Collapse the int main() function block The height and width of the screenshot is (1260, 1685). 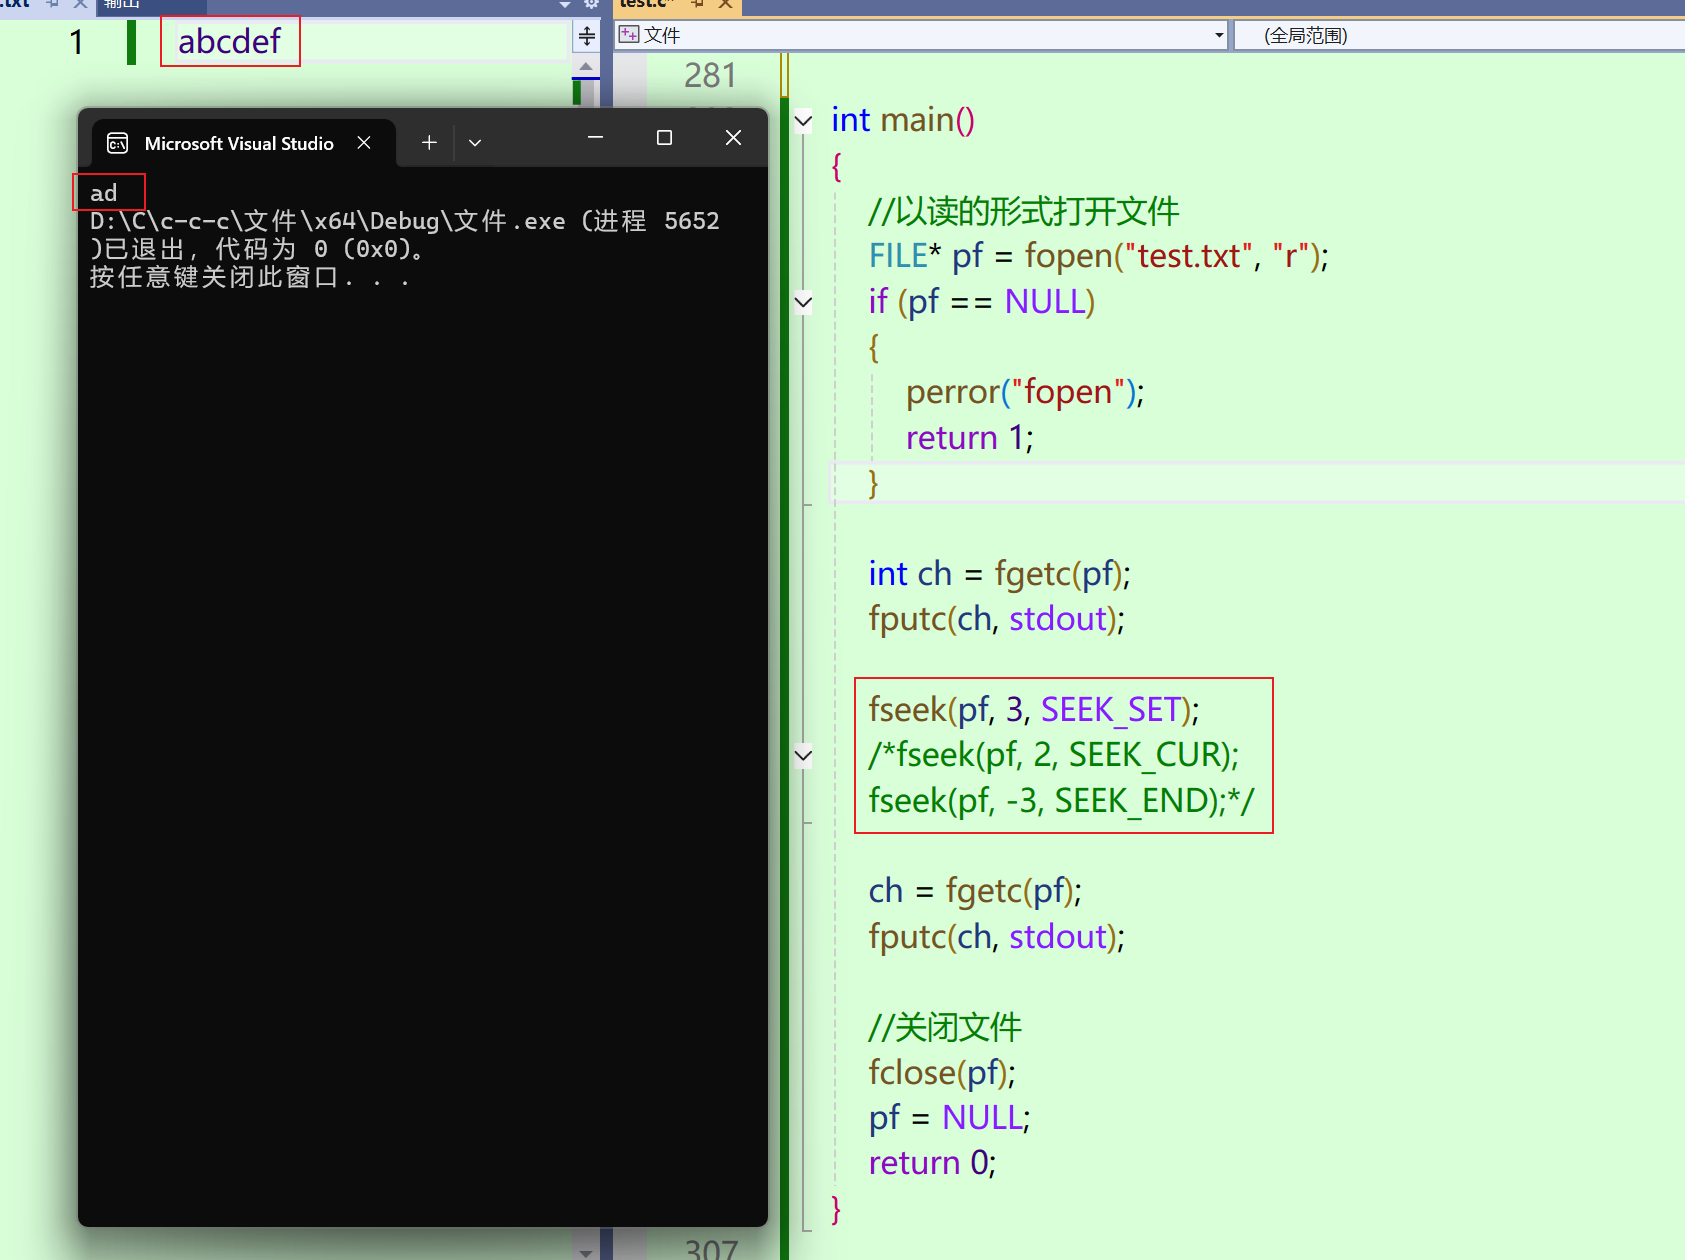pos(803,121)
